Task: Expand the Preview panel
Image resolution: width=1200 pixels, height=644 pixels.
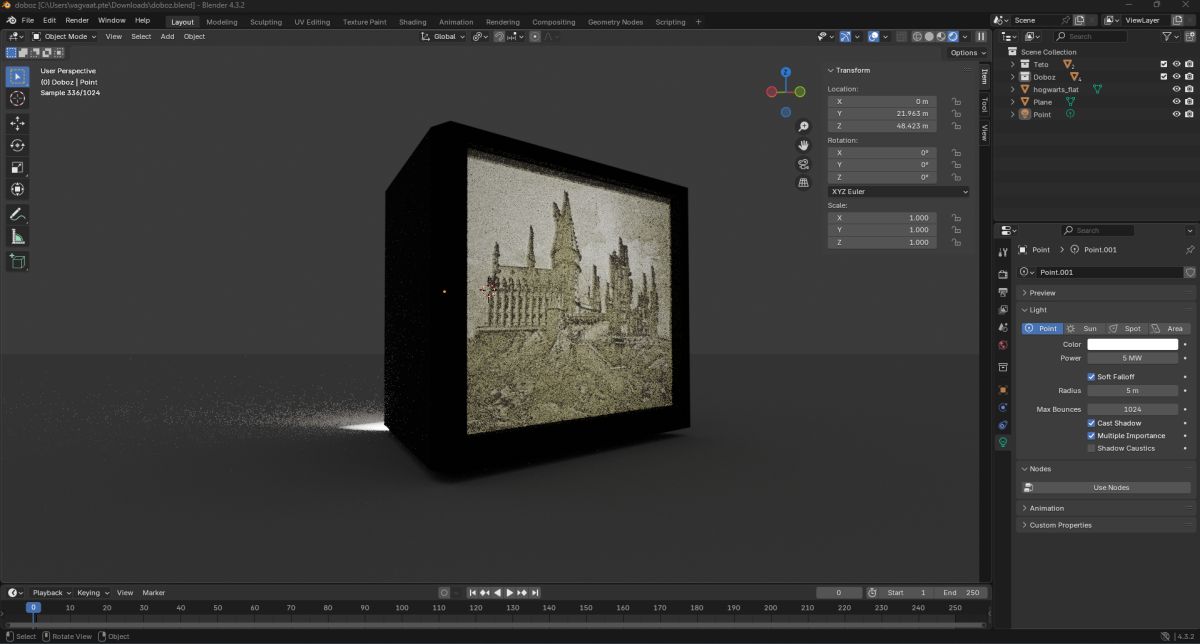Action: pyautogui.click(x=1106, y=293)
